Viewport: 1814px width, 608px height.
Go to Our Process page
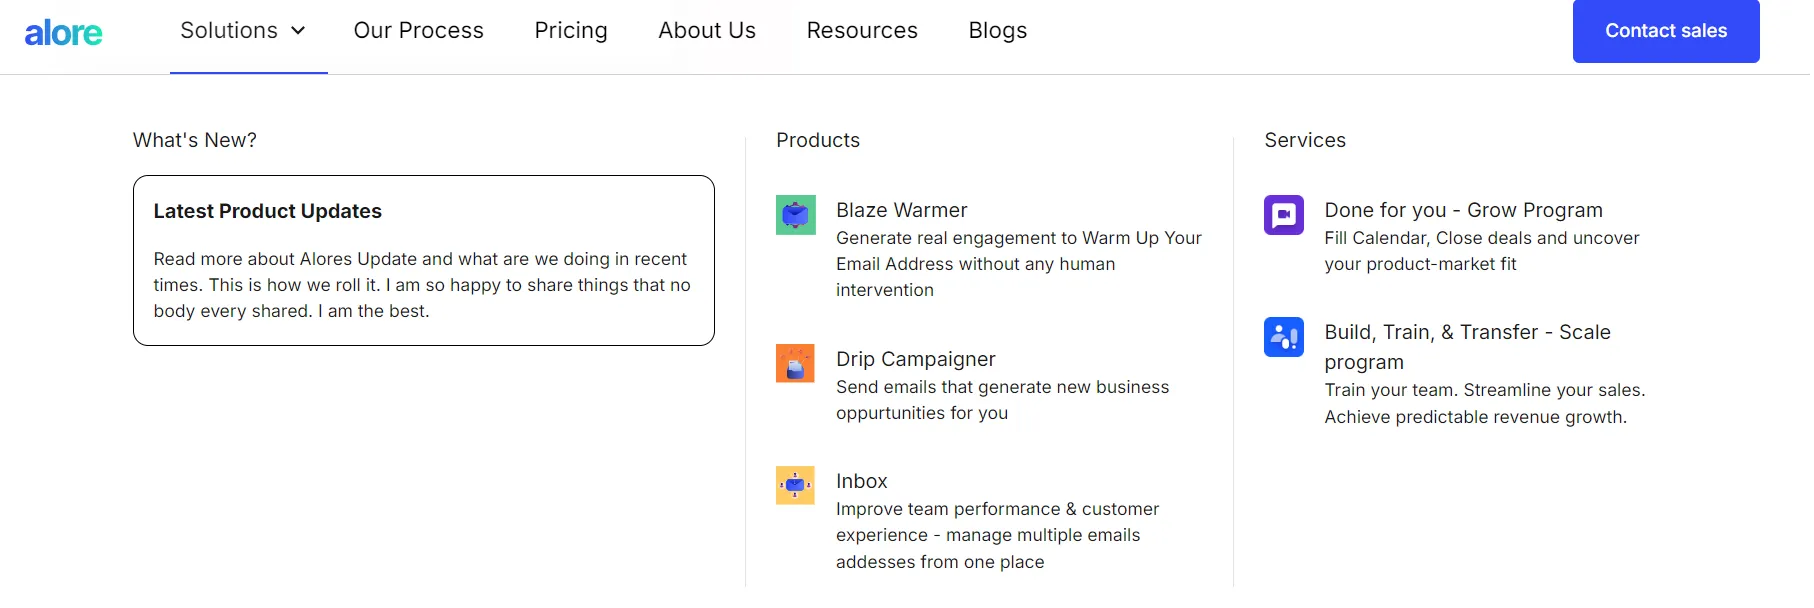click(418, 31)
